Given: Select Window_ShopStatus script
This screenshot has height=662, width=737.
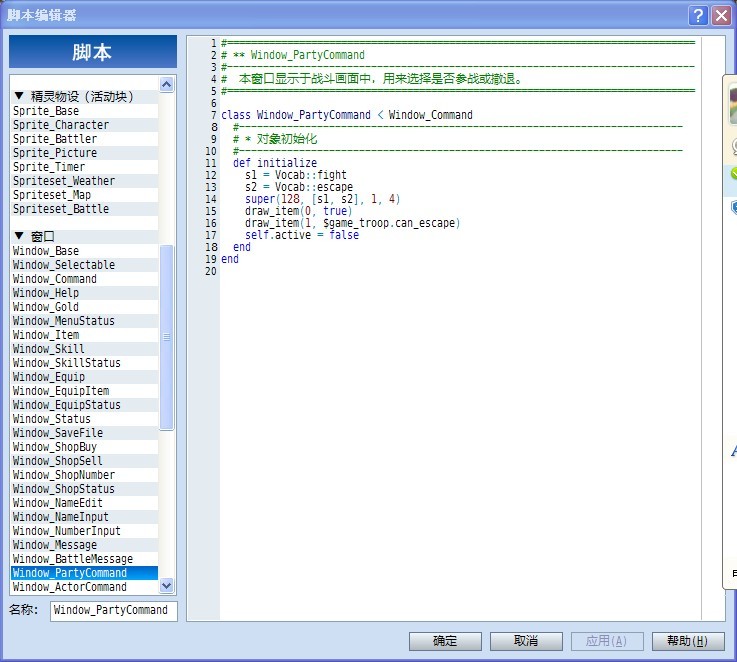Looking at the screenshot, I should click(x=85, y=489).
